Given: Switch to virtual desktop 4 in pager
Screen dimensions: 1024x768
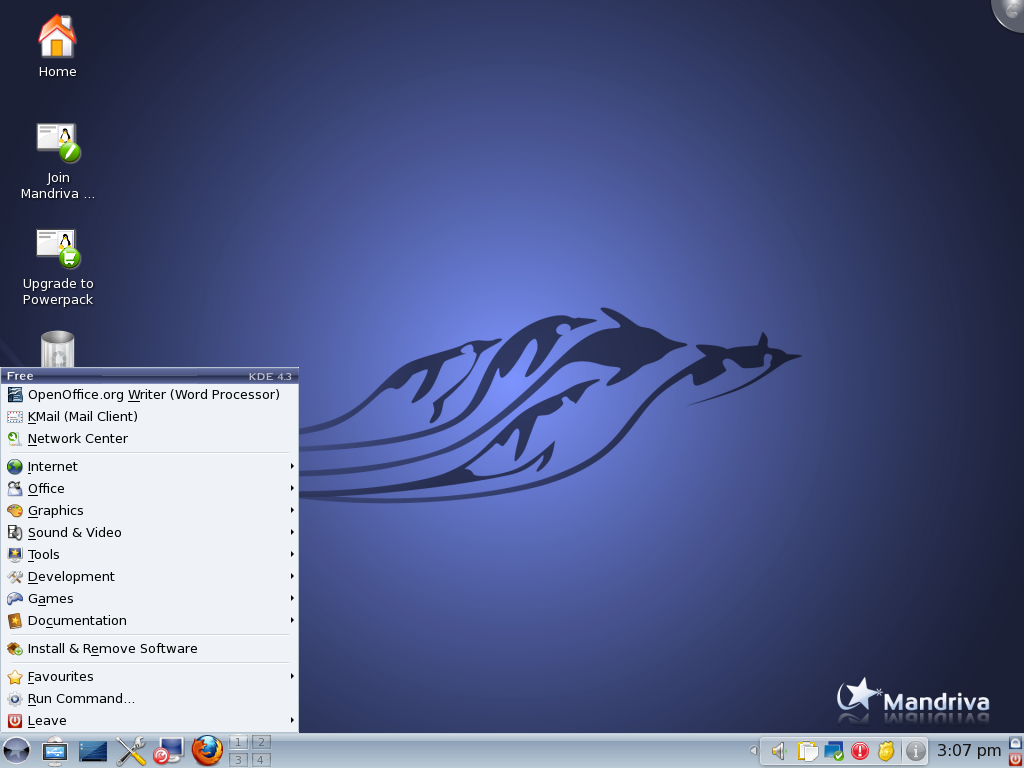Looking at the screenshot, I should [261, 760].
